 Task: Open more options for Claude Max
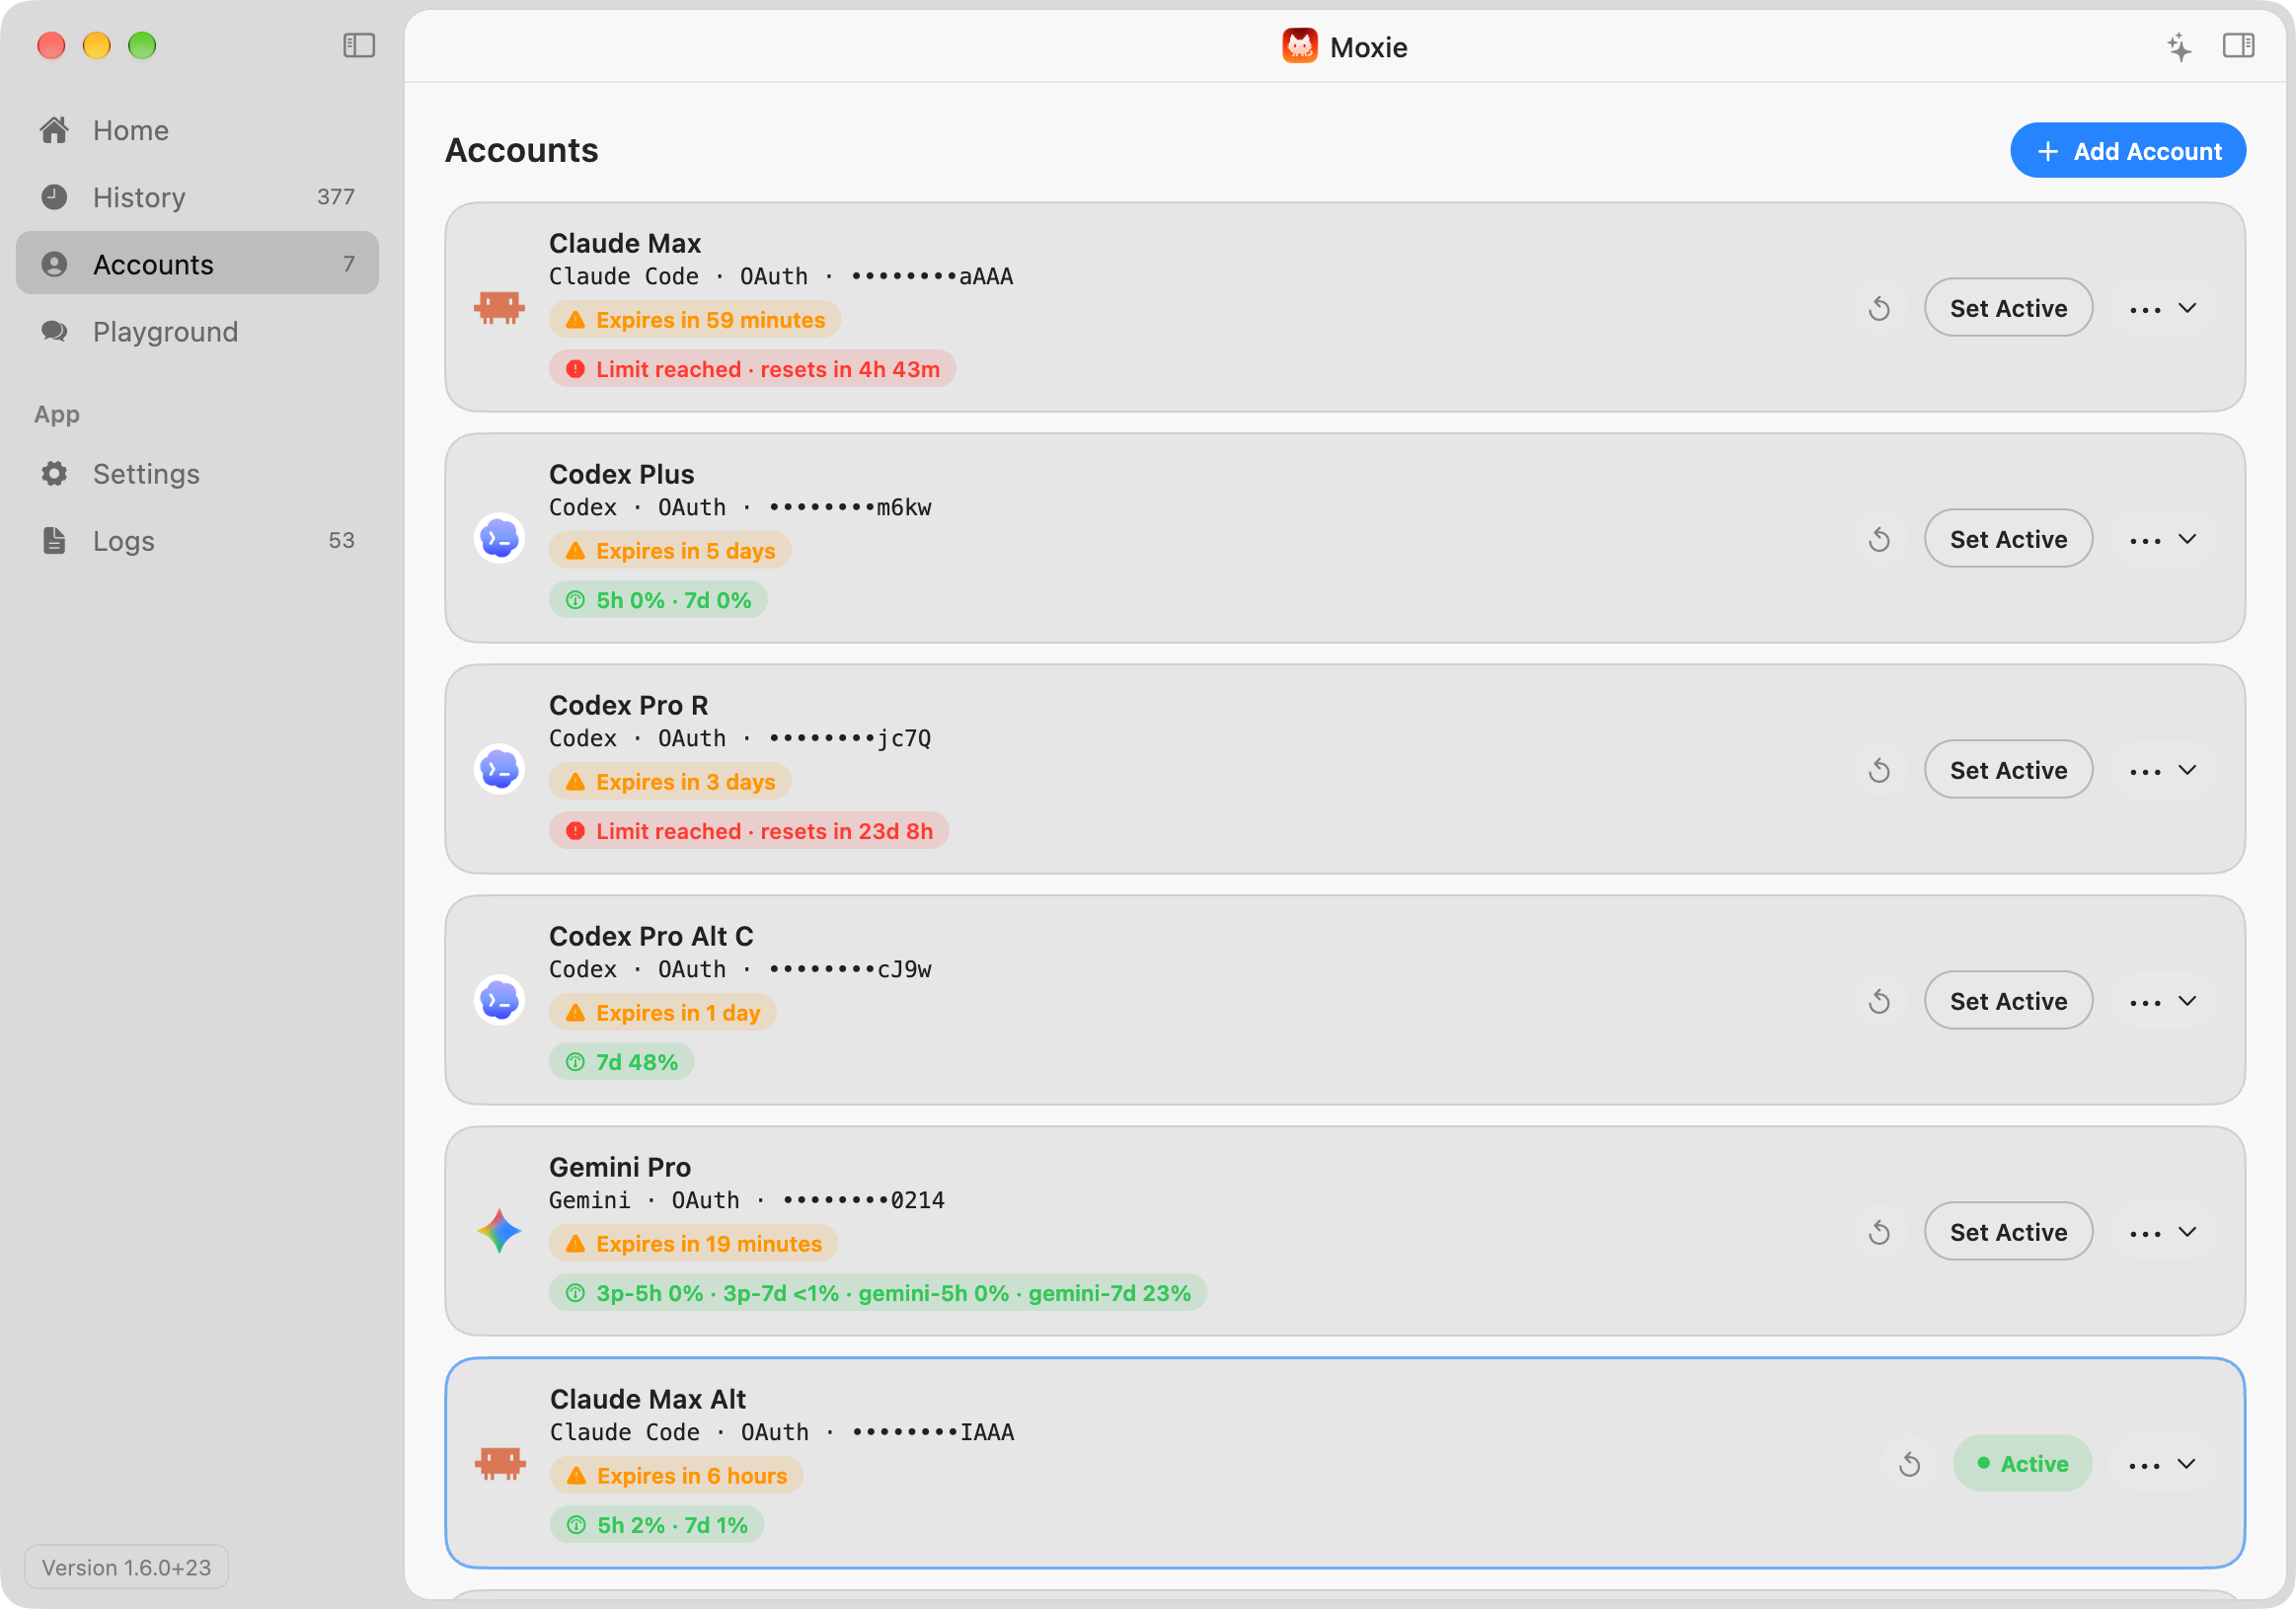2144,310
